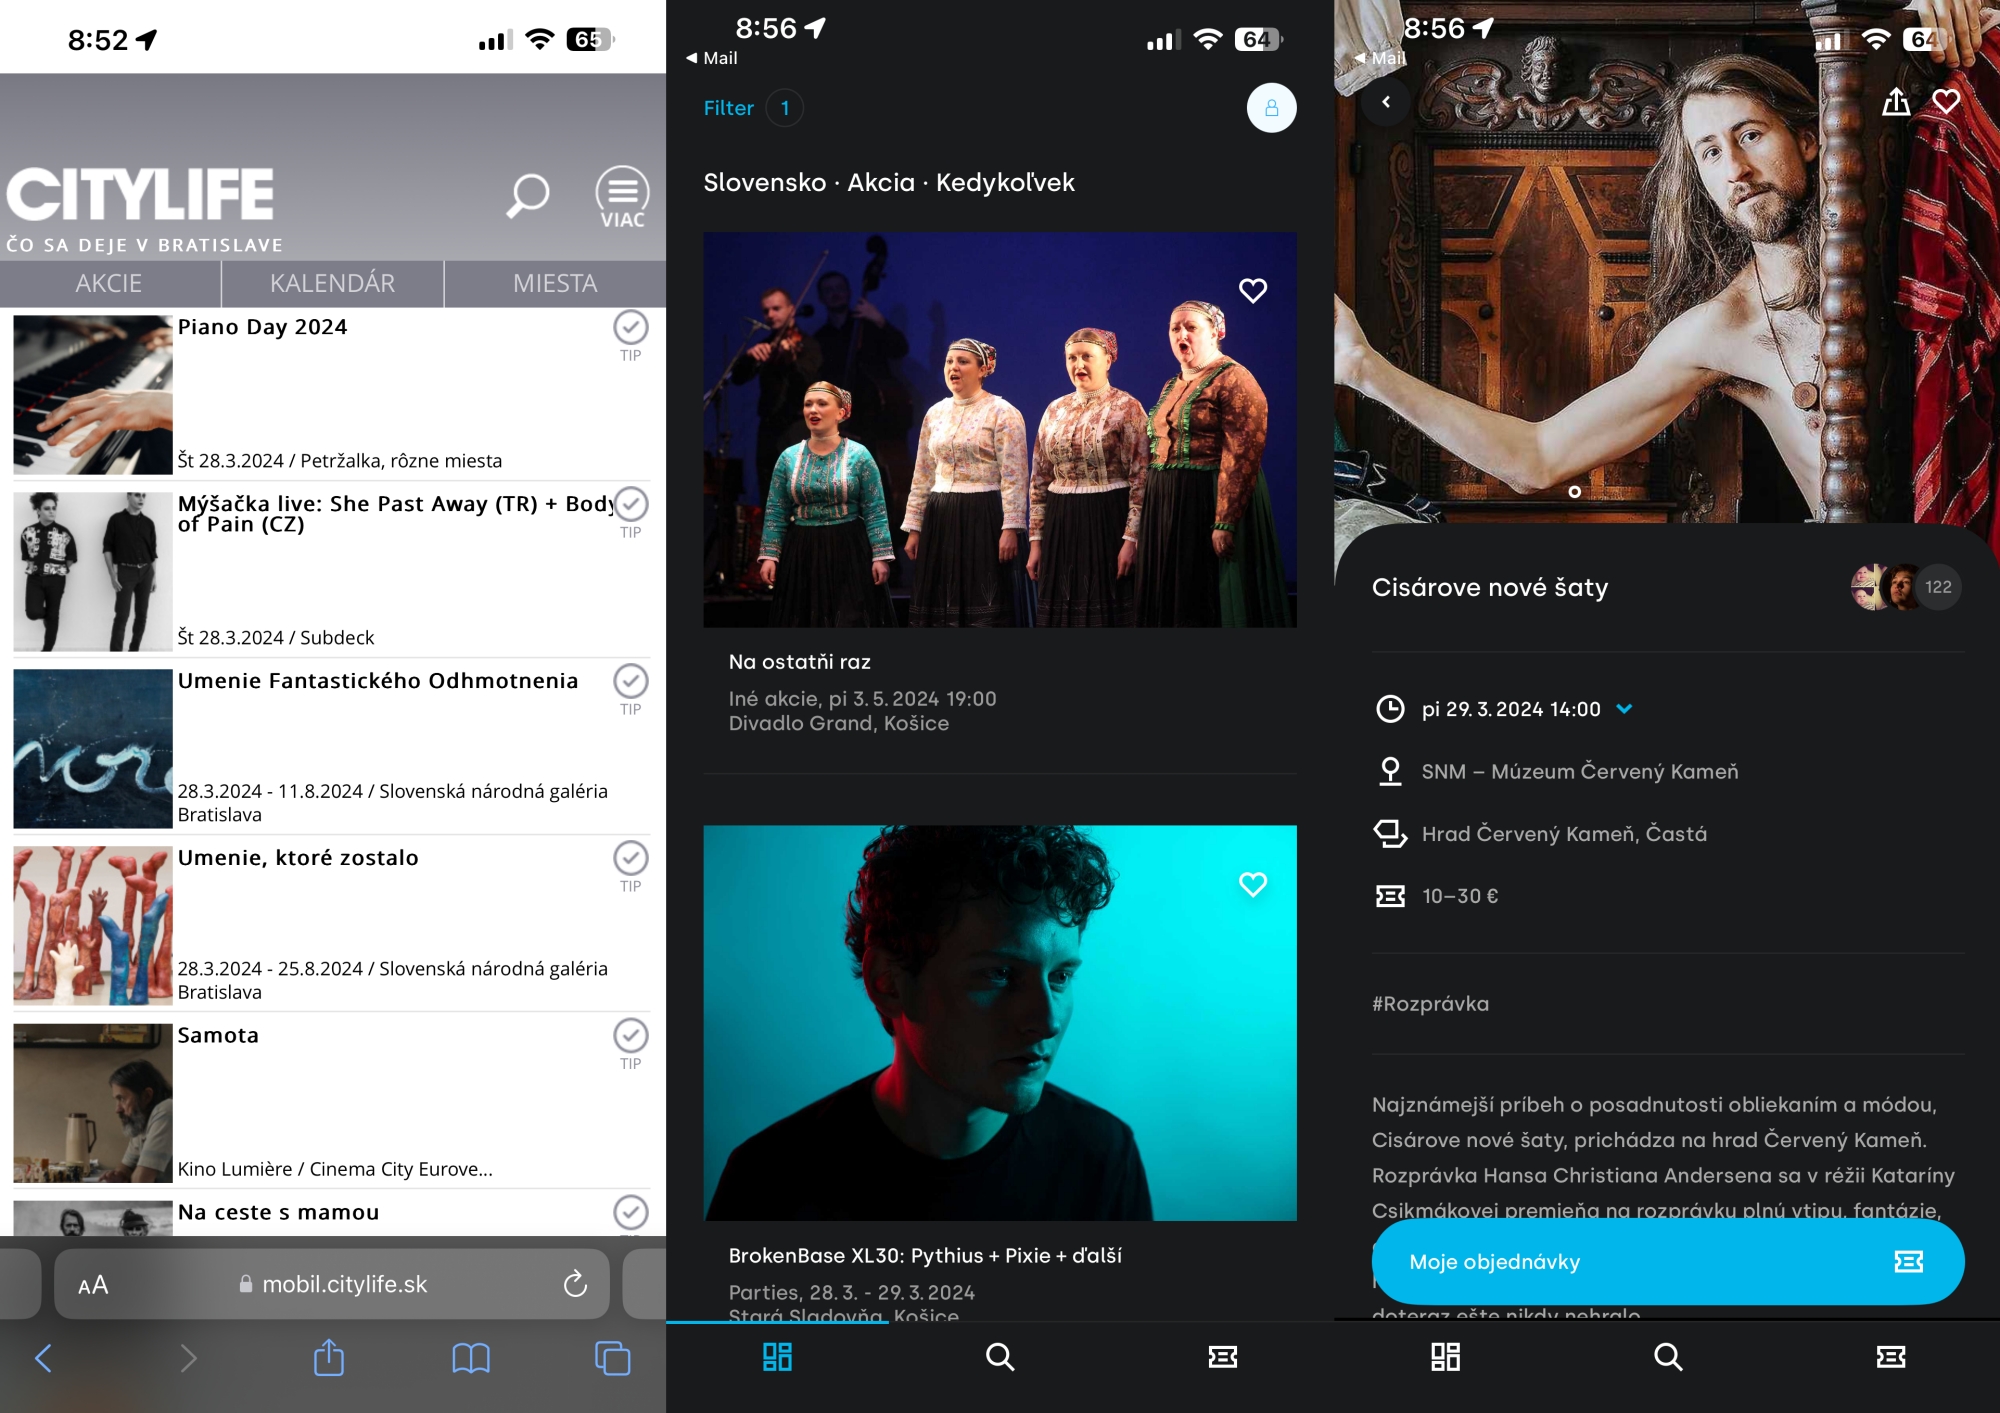Toggle TIP checkmark for Na ceste s mamou
Viewport: 2000px width, 1413px height.
click(630, 1212)
